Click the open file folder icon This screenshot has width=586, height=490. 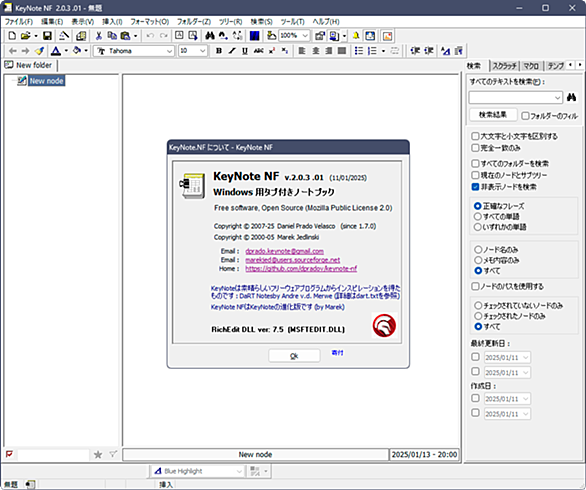(x=25, y=36)
